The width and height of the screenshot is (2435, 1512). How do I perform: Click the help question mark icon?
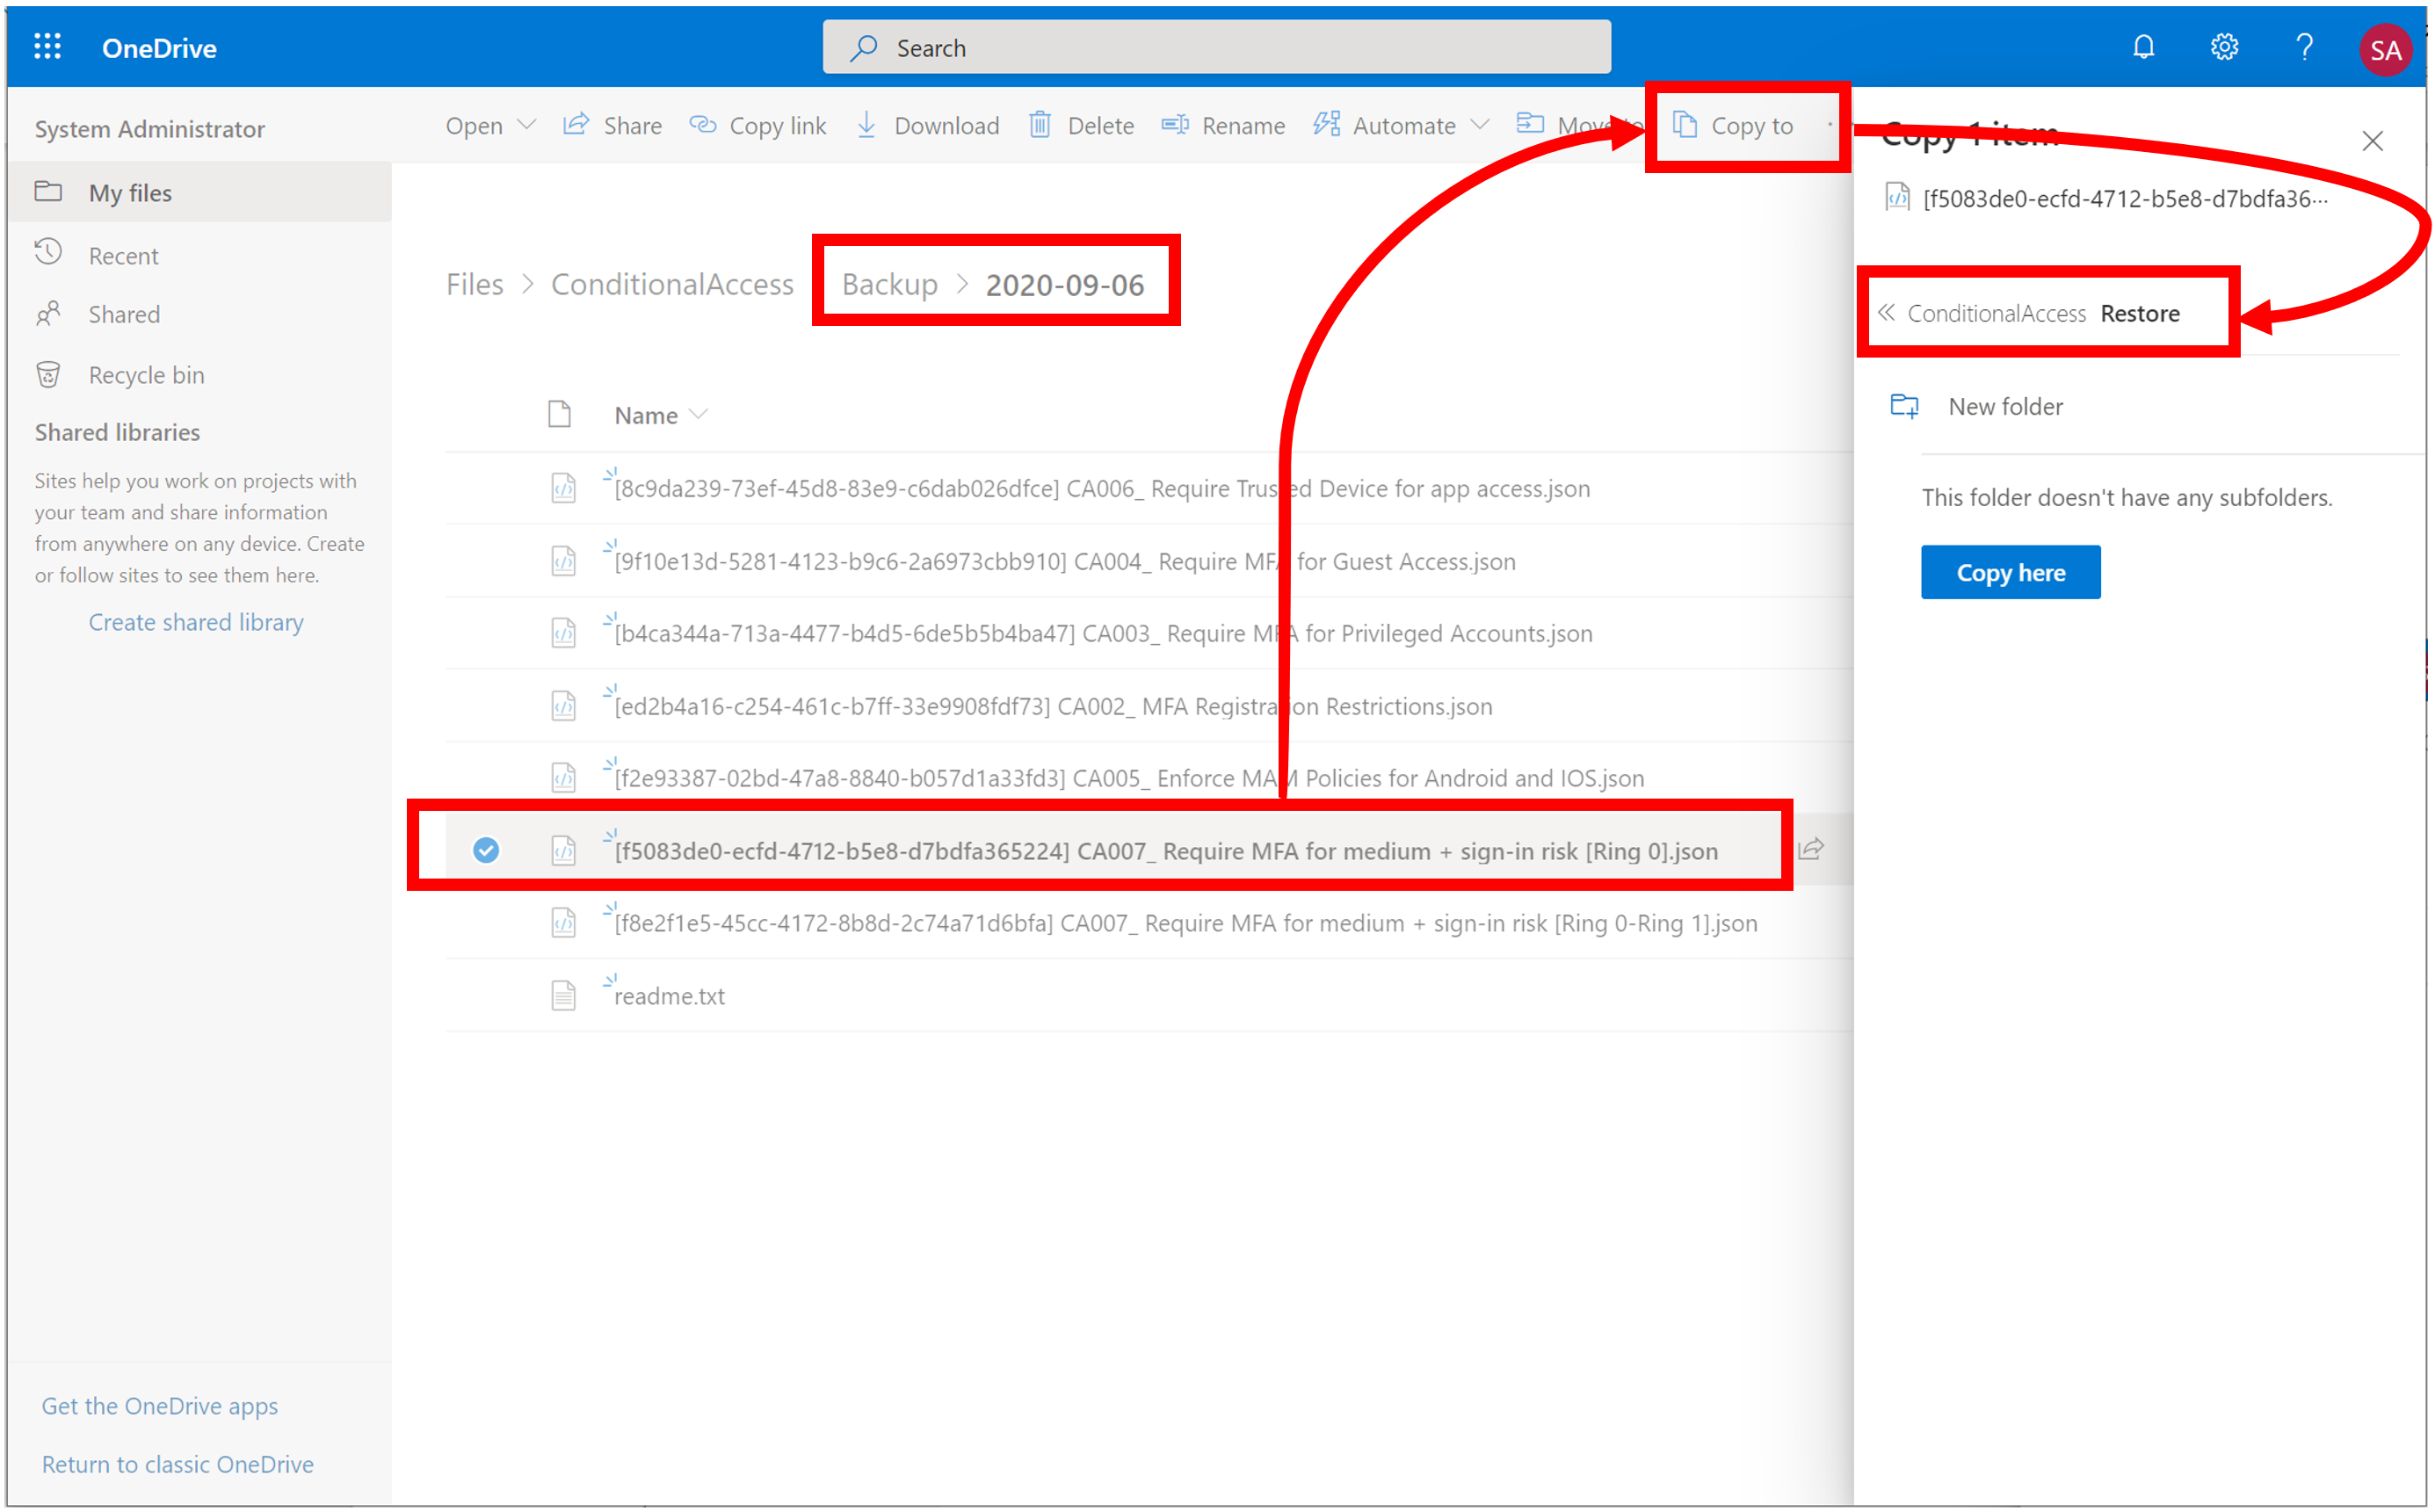click(2304, 47)
